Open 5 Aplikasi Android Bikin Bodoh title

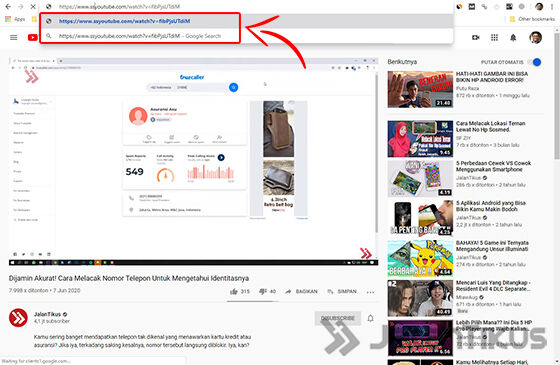pos(491,206)
